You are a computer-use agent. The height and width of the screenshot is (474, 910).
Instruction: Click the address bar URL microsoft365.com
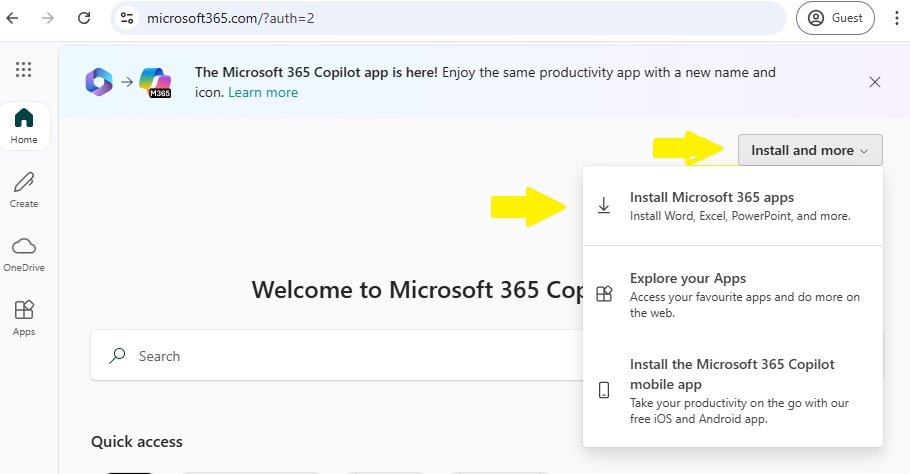coord(230,18)
